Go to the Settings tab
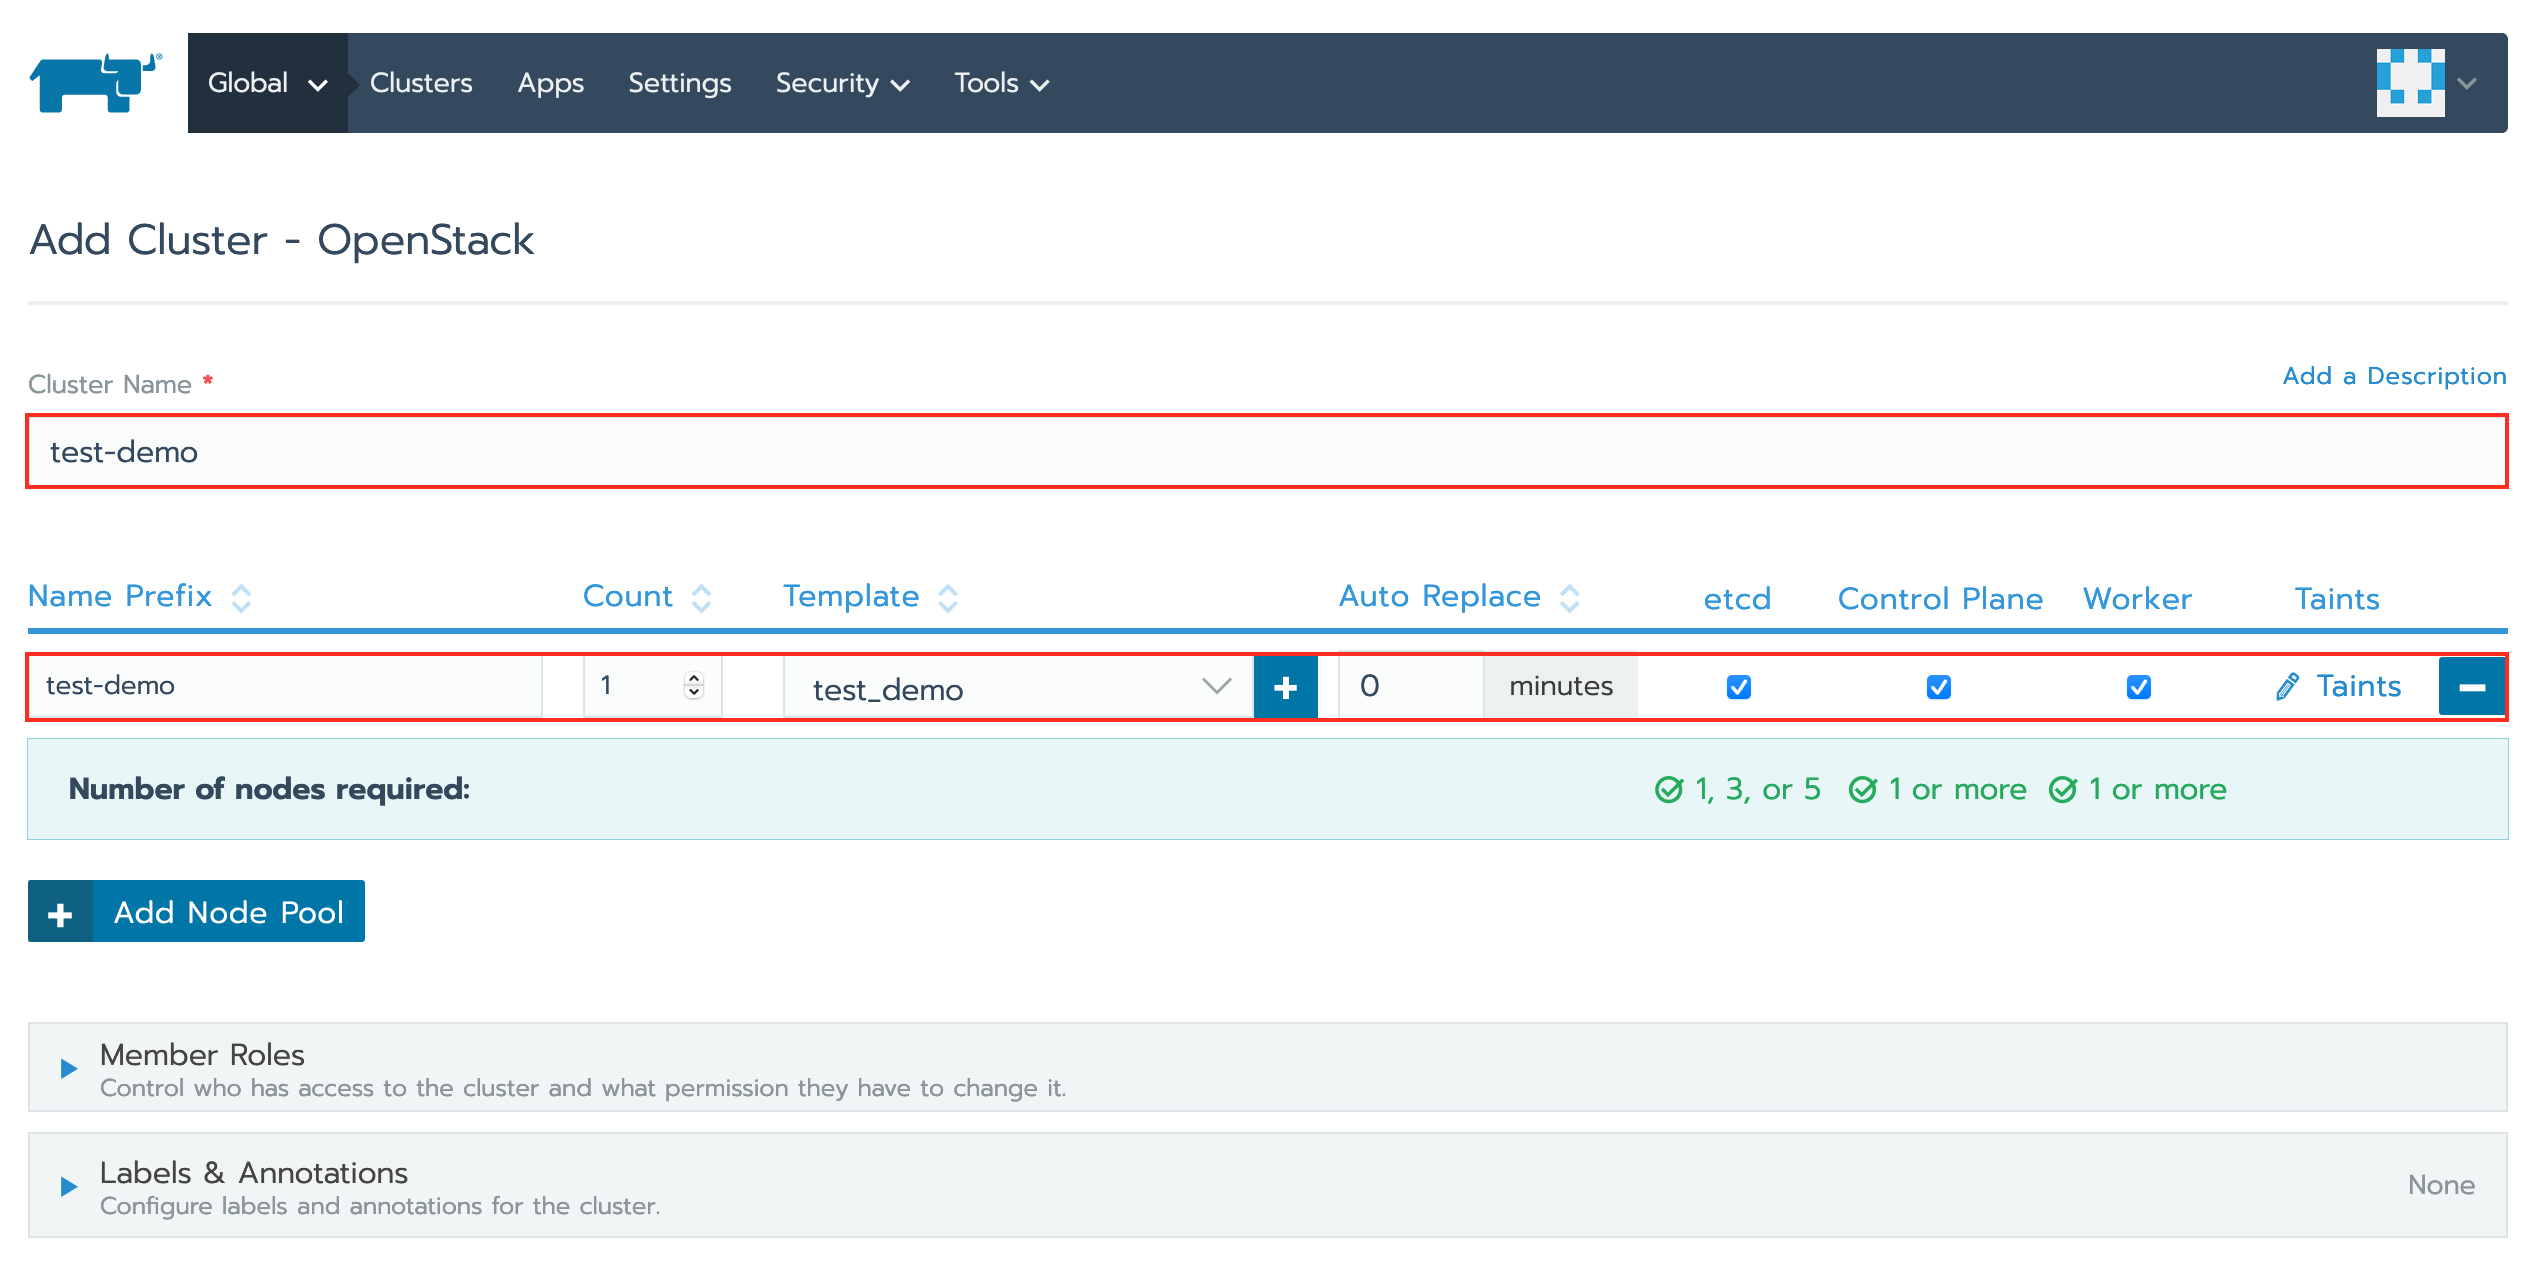The height and width of the screenshot is (1272, 2536). pyautogui.click(x=680, y=83)
